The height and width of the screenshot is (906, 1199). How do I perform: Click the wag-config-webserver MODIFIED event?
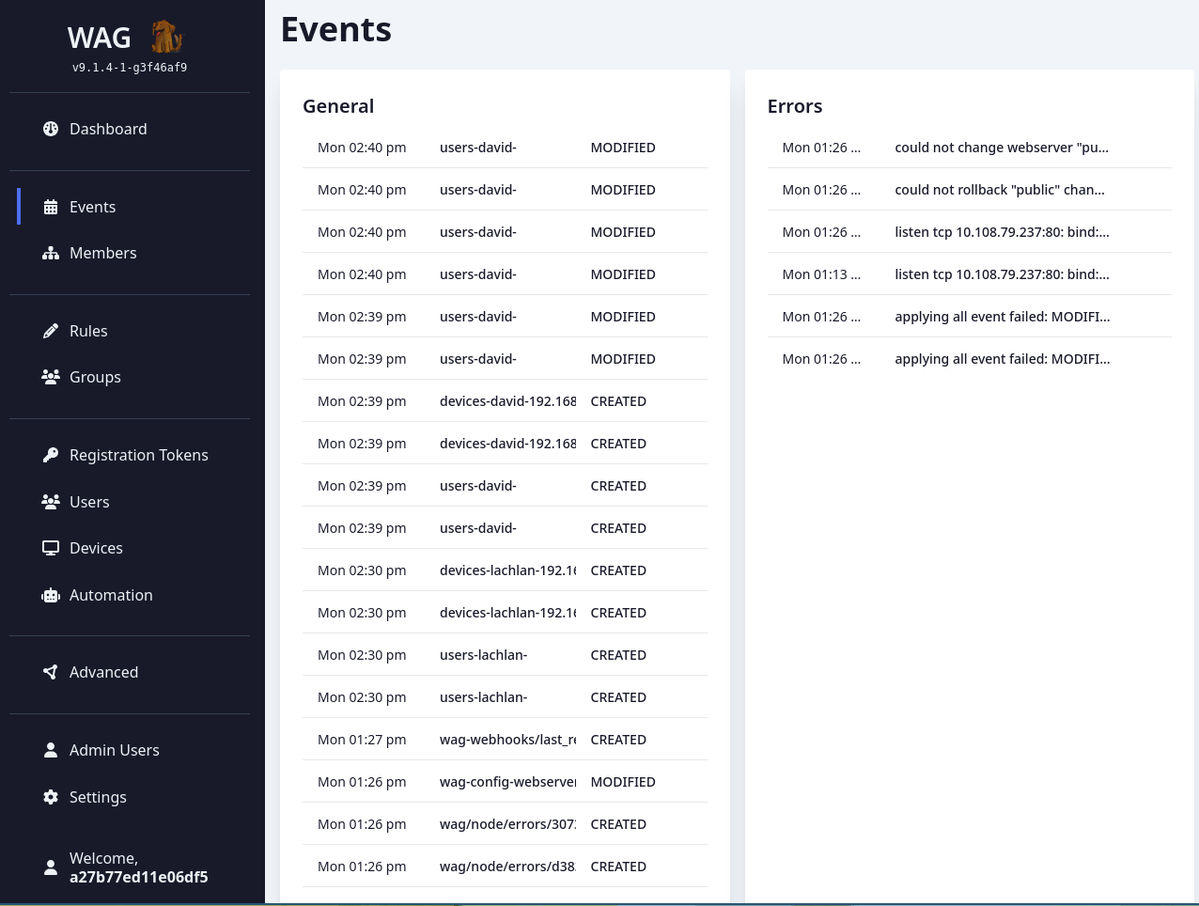(505, 782)
